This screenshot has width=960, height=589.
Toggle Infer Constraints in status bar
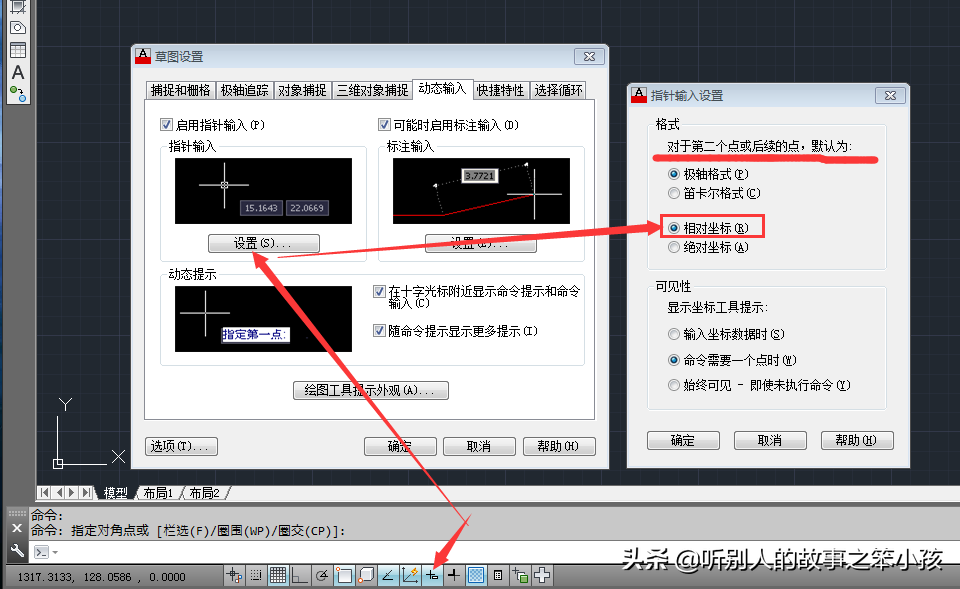(x=234, y=575)
